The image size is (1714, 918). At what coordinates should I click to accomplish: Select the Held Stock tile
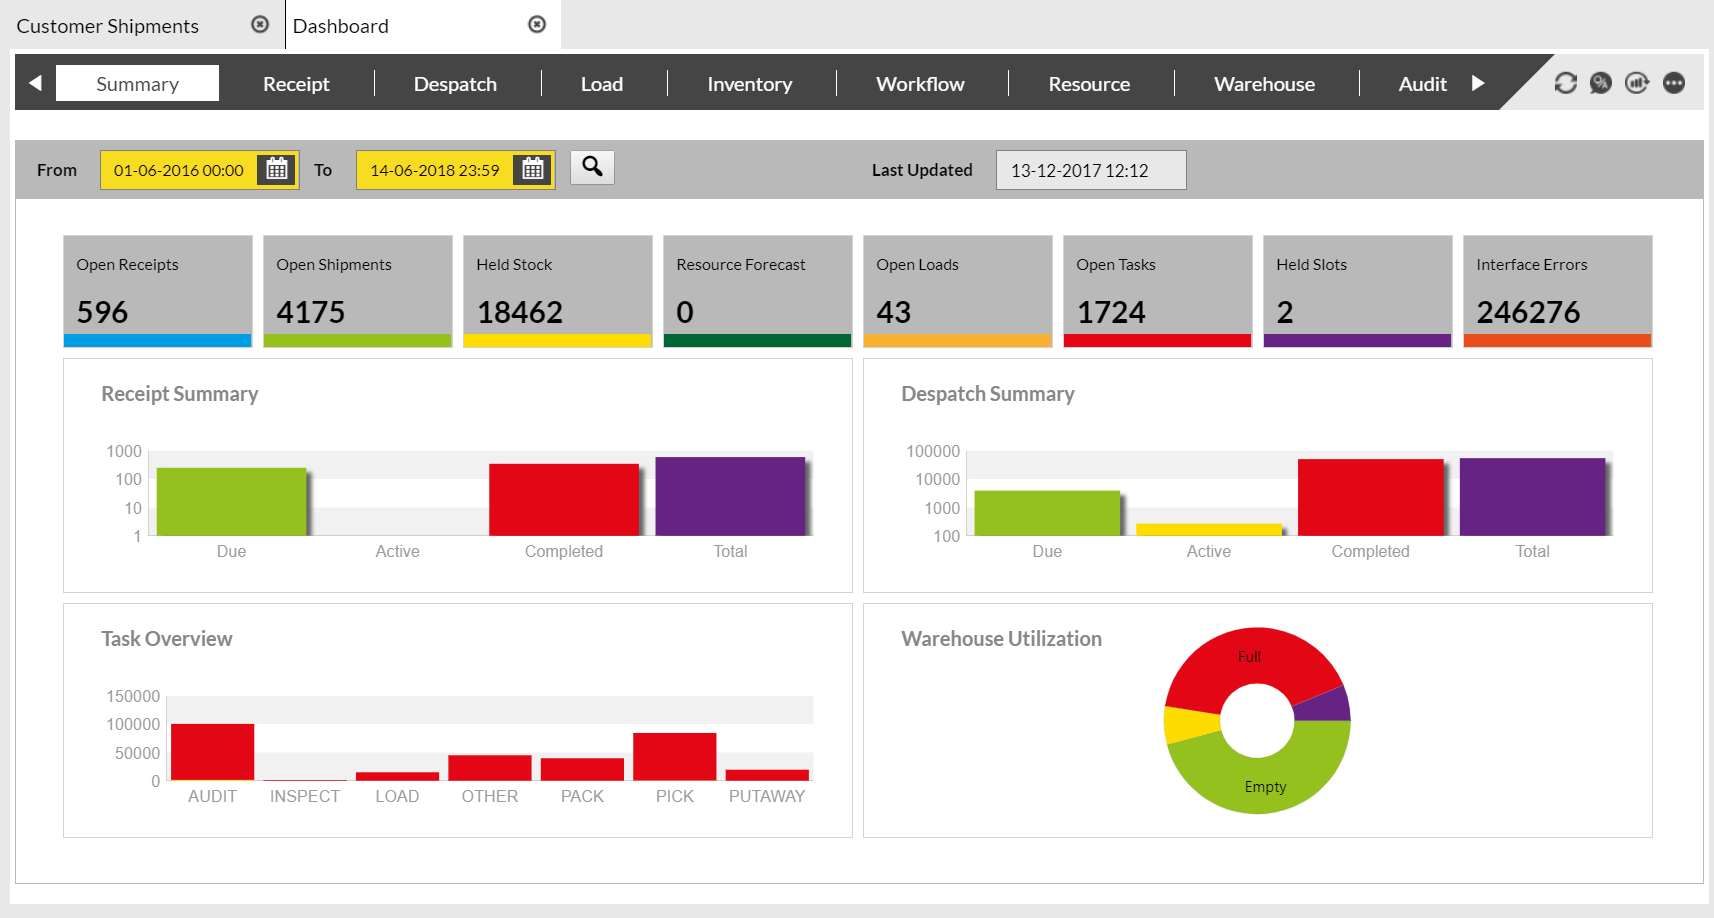click(x=558, y=291)
